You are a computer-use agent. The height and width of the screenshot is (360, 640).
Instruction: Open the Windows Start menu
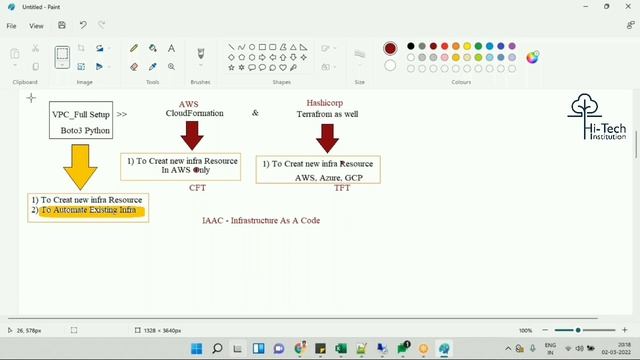point(197,349)
